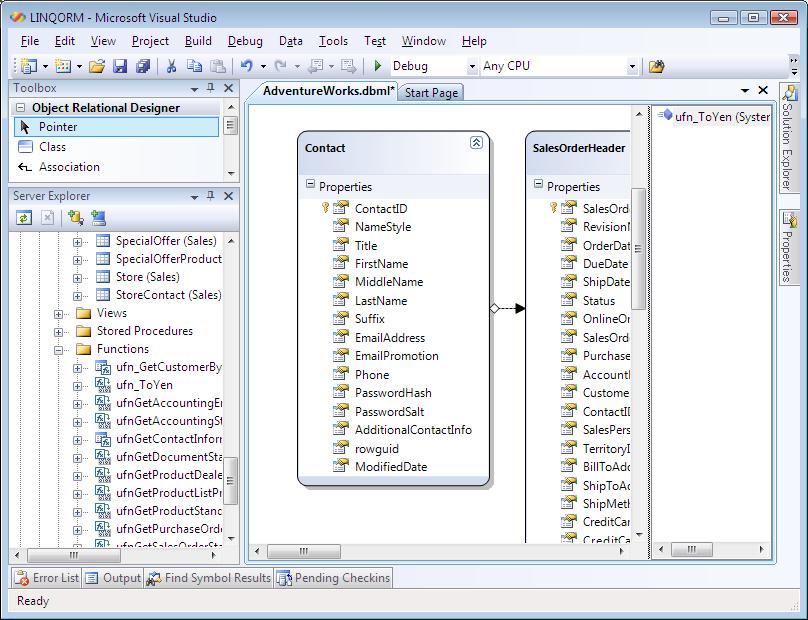
Task: Close the active AdventureWorks.dbml document
Action: [x=763, y=90]
